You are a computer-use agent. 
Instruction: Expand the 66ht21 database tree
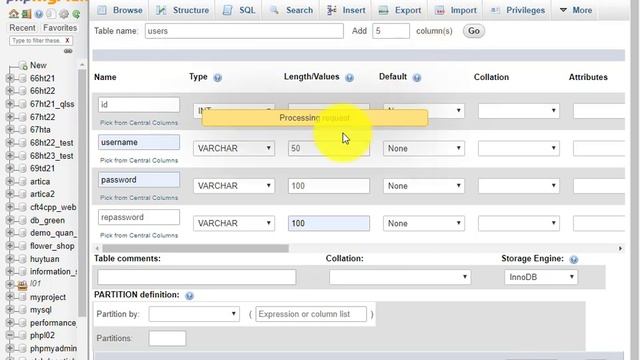tap(10, 78)
